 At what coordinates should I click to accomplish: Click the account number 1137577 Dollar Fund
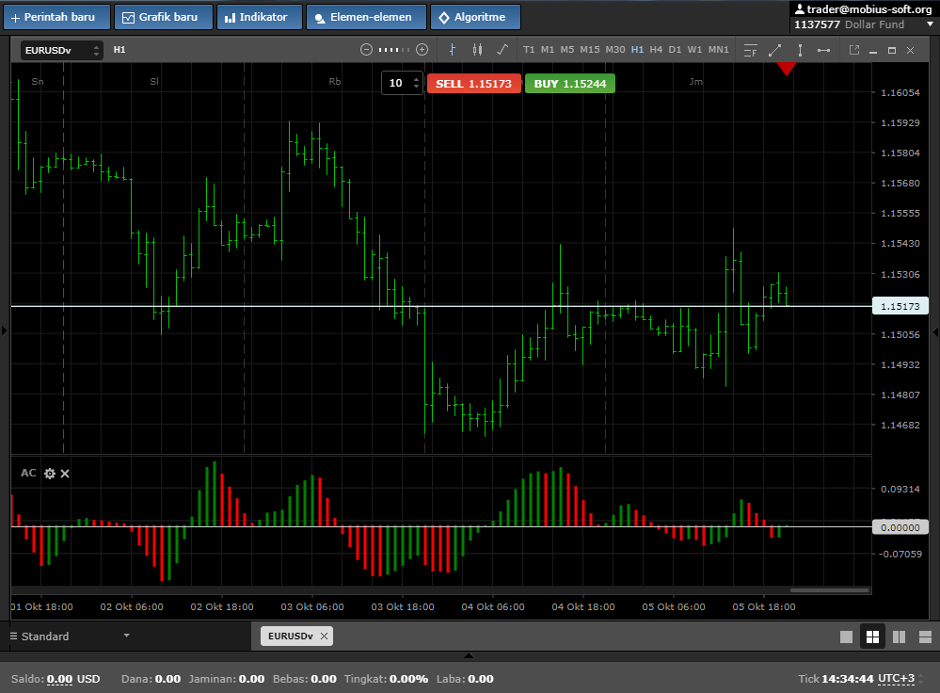coord(849,25)
